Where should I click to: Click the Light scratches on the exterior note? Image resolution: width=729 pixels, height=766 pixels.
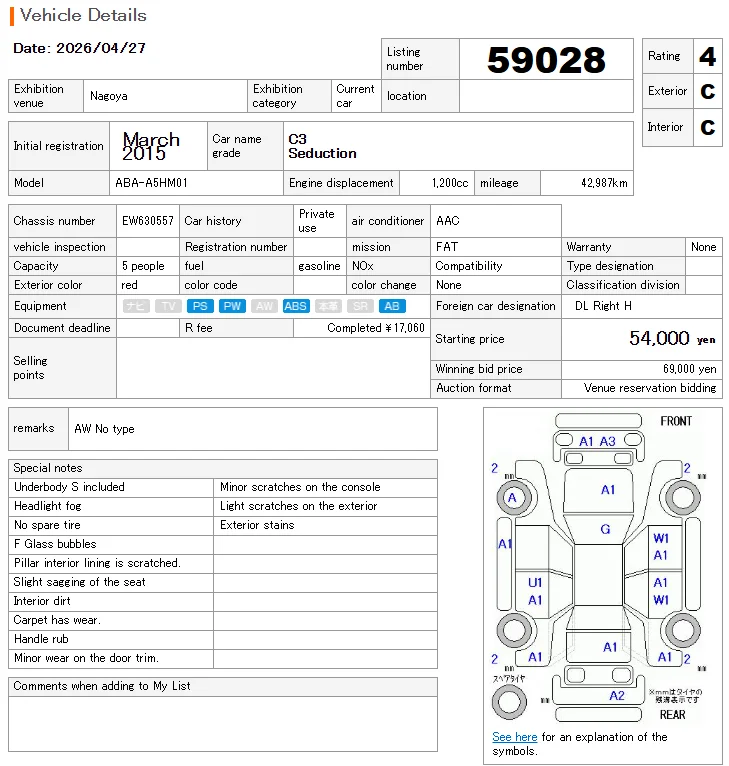tap(299, 506)
